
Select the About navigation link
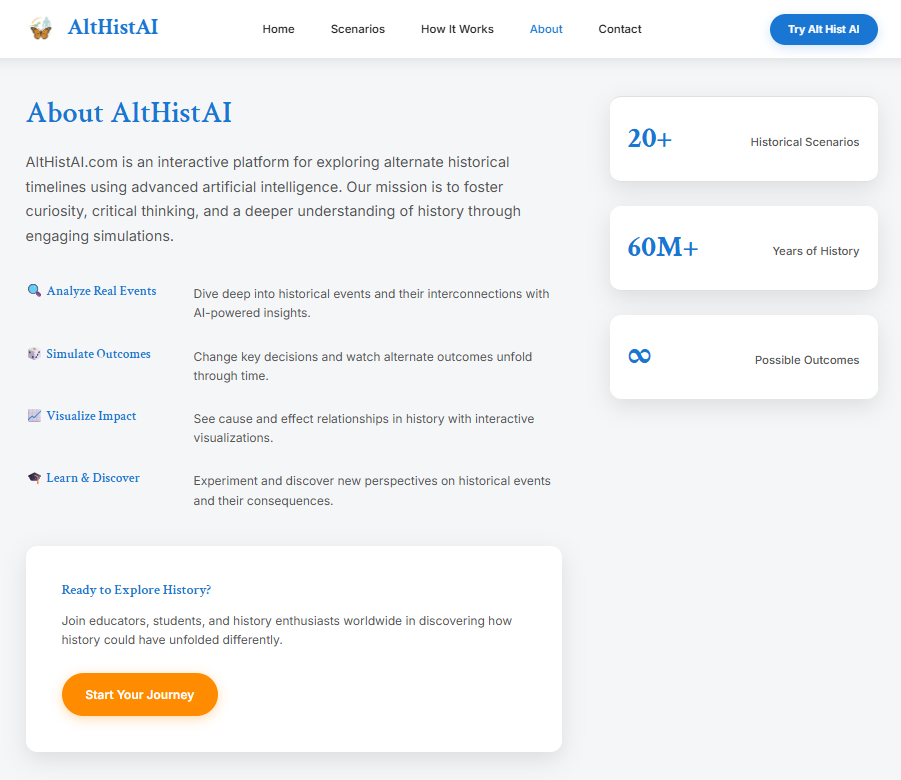[x=546, y=29]
